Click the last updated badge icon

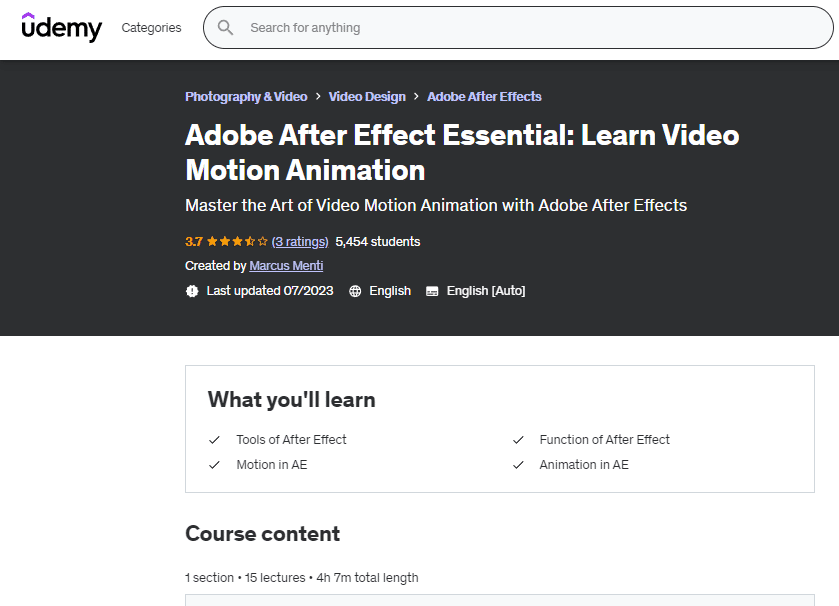point(192,291)
